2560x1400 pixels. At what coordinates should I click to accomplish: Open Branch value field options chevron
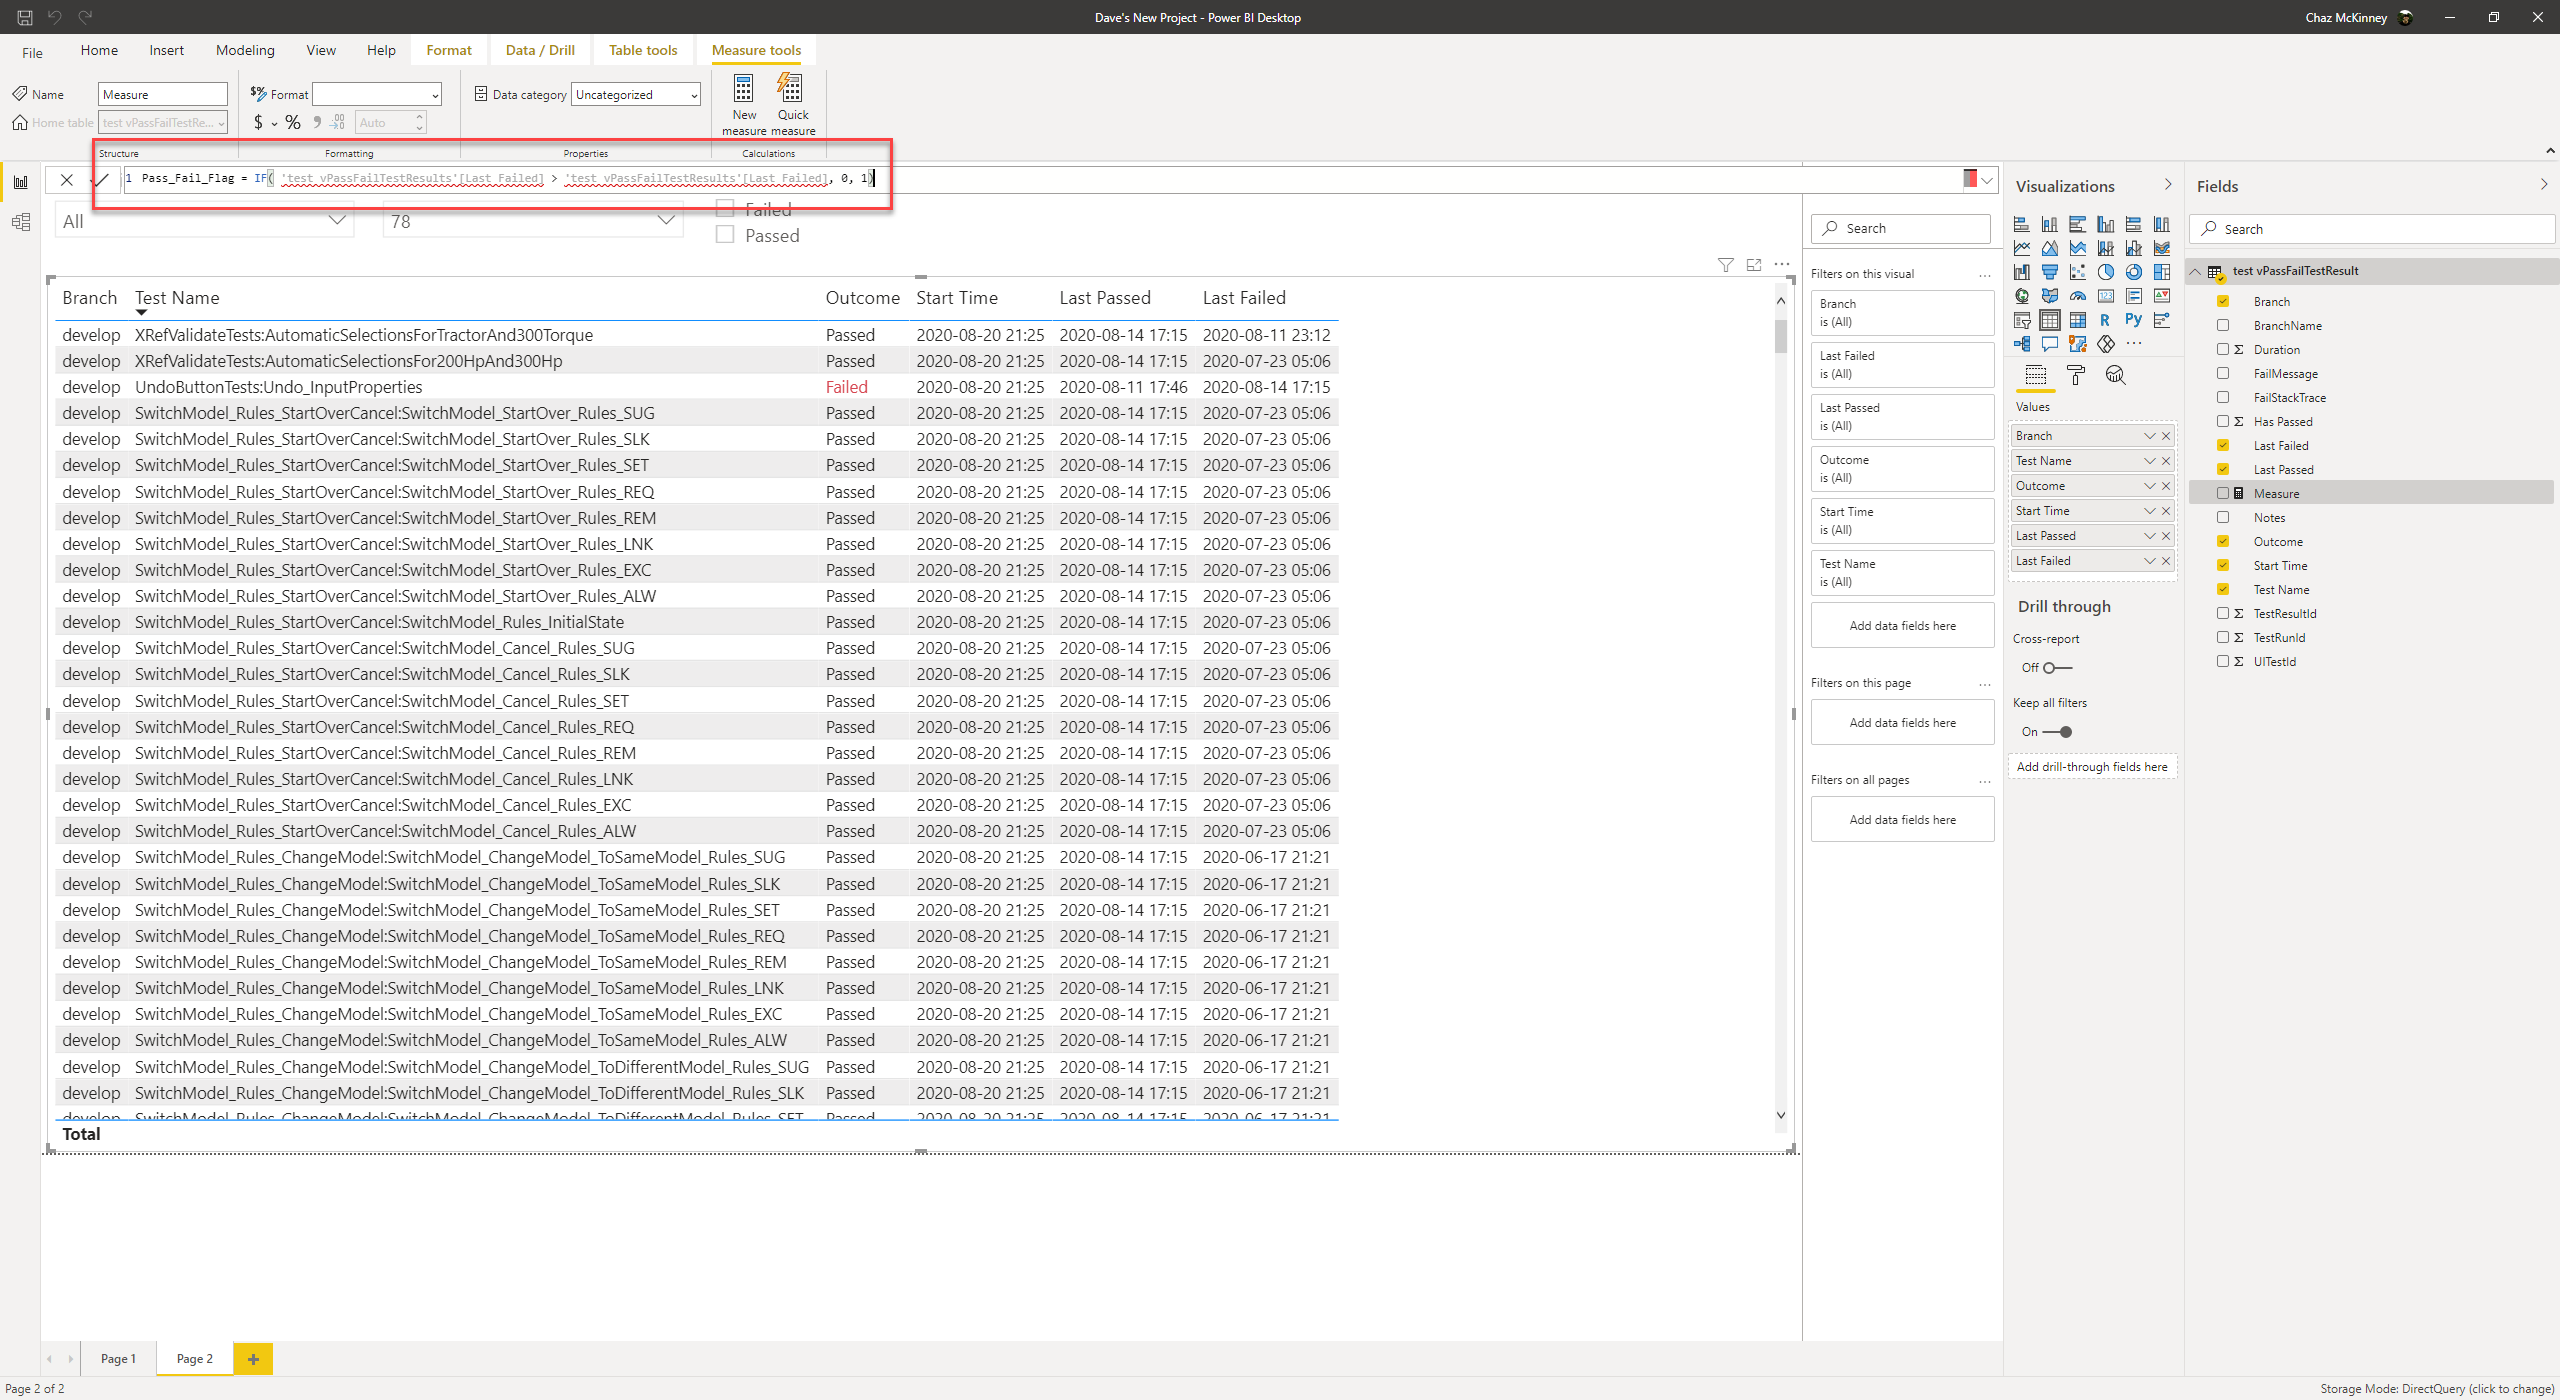click(x=2149, y=436)
